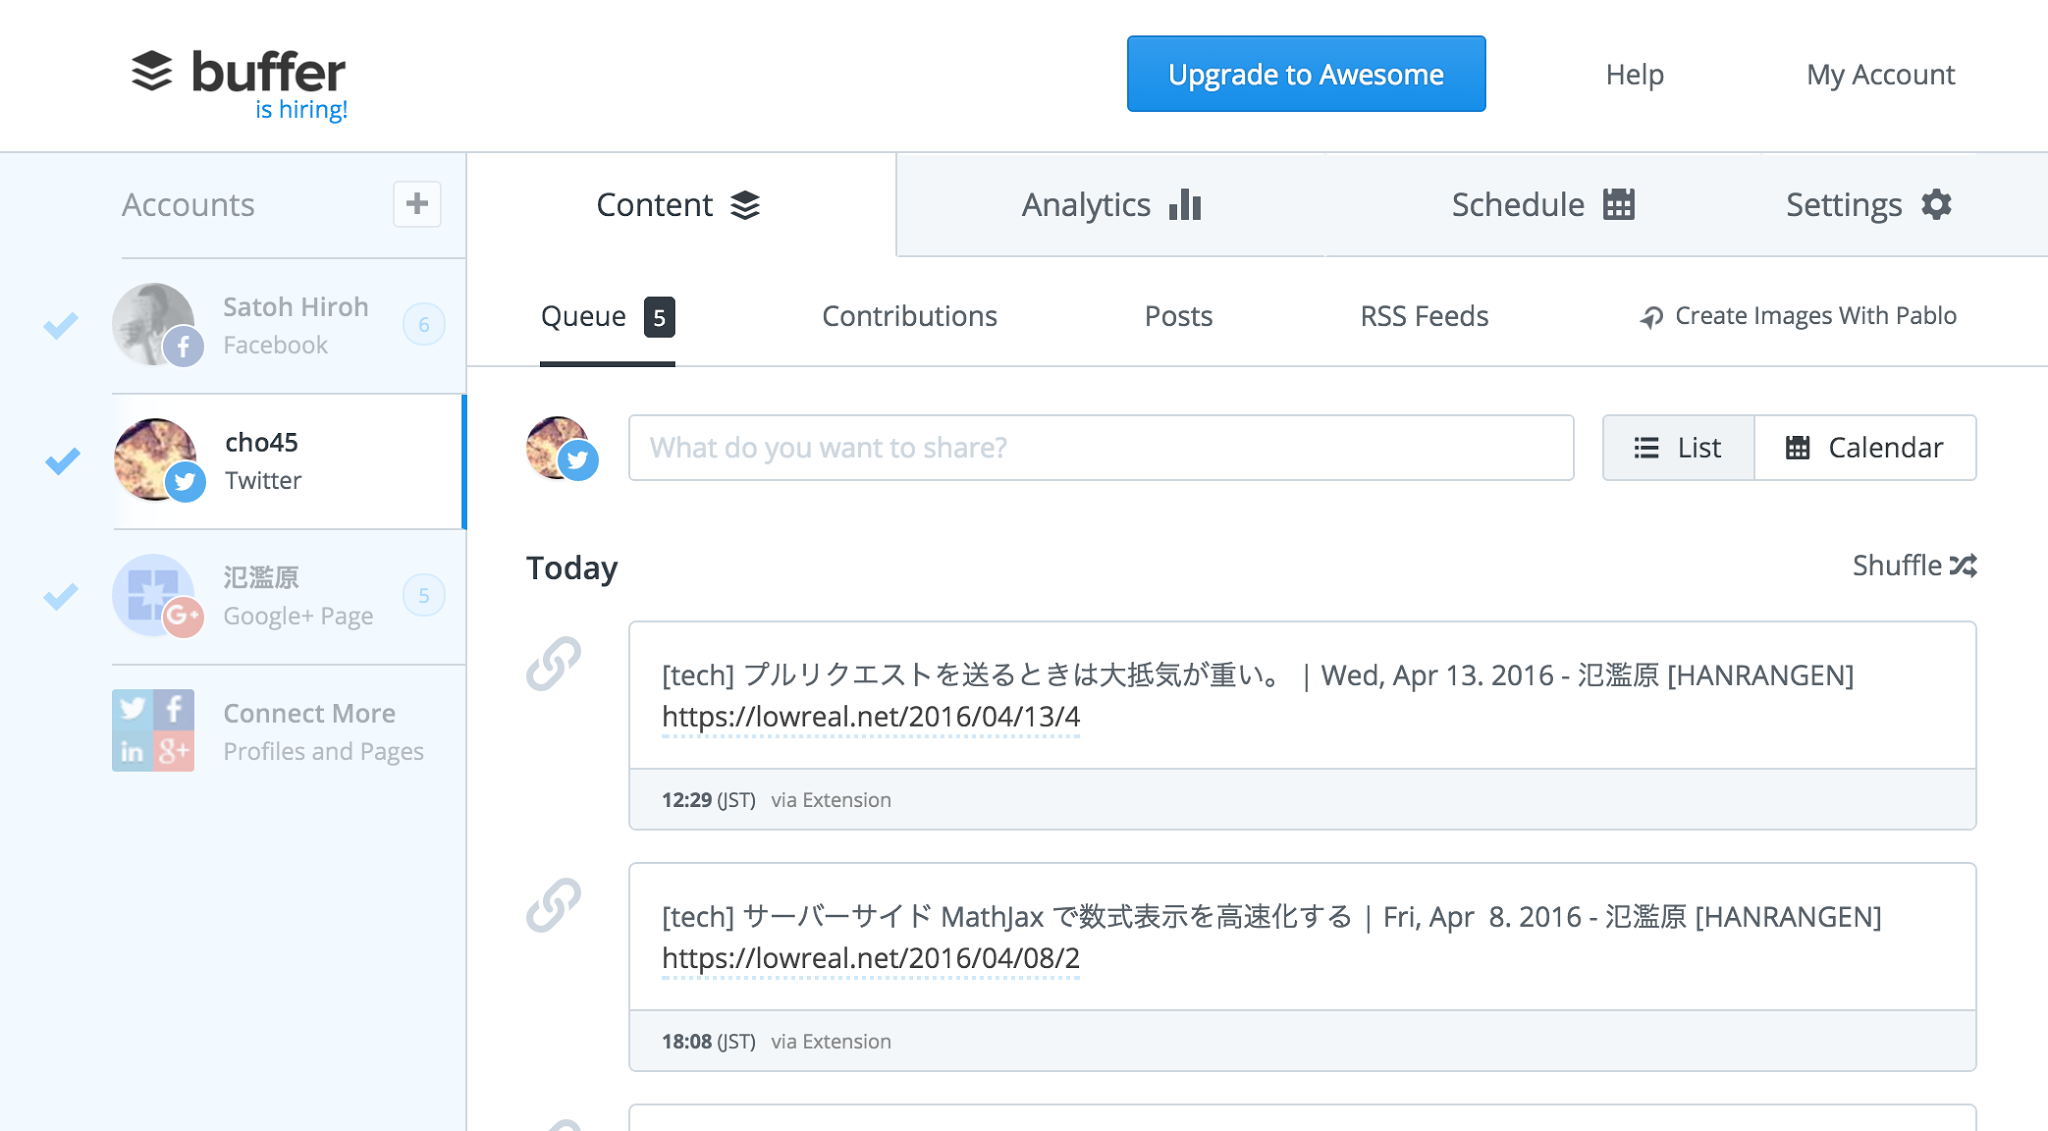Image resolution: width=2048 pixels, height=1131 pixels.
Task: Click the Shuffle arrows icon
Action: click(1963, 566)
